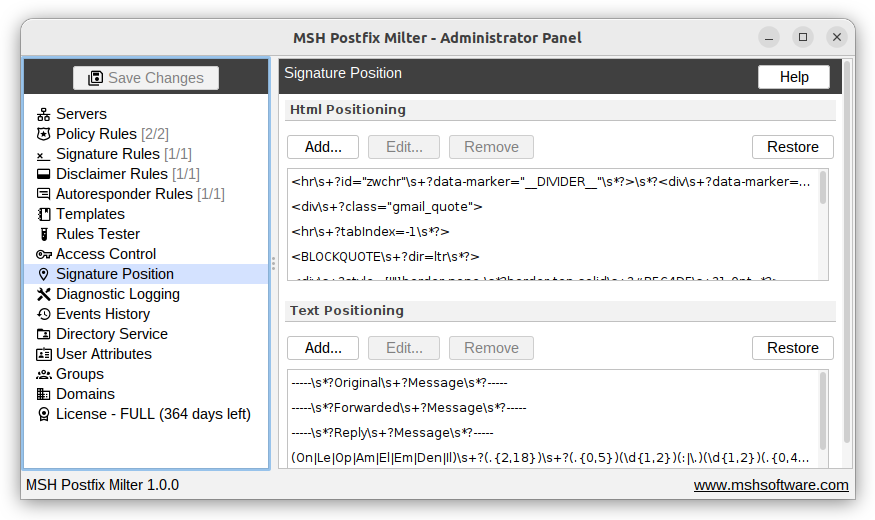This screenshot has width=875, height=520.
Task: Click the Signature Rules icon
Action: point(44,154)
